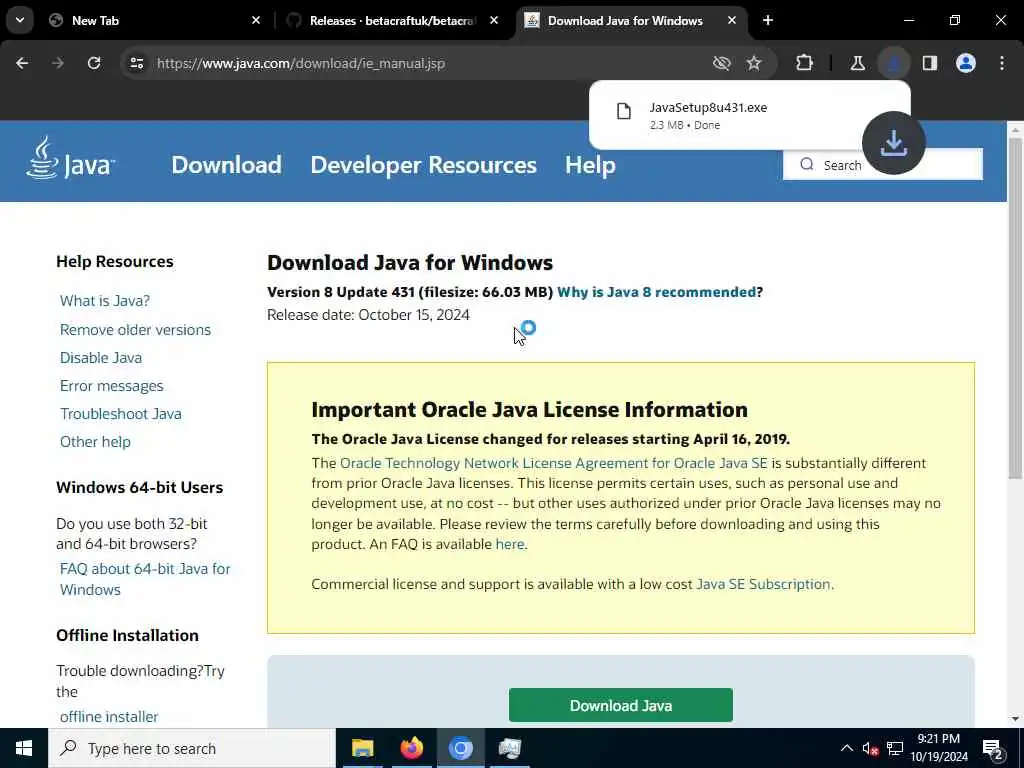The height and width of the screenshot is (768, 1024).
Task: Open FAQ about 64-bit Java for Windows
Action: [145, 579]
